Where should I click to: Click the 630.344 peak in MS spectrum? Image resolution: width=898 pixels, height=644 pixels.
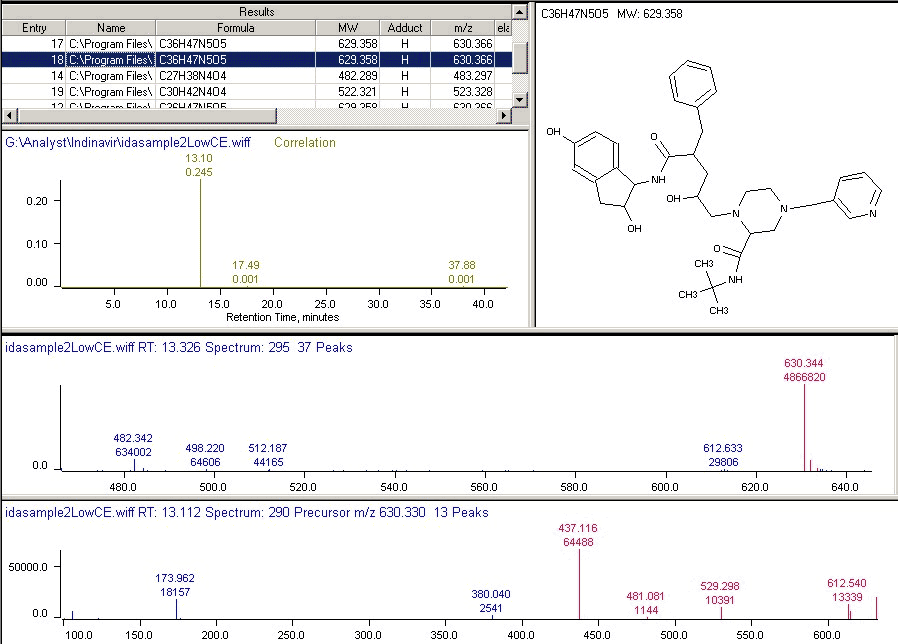click(x=805, y=427)
